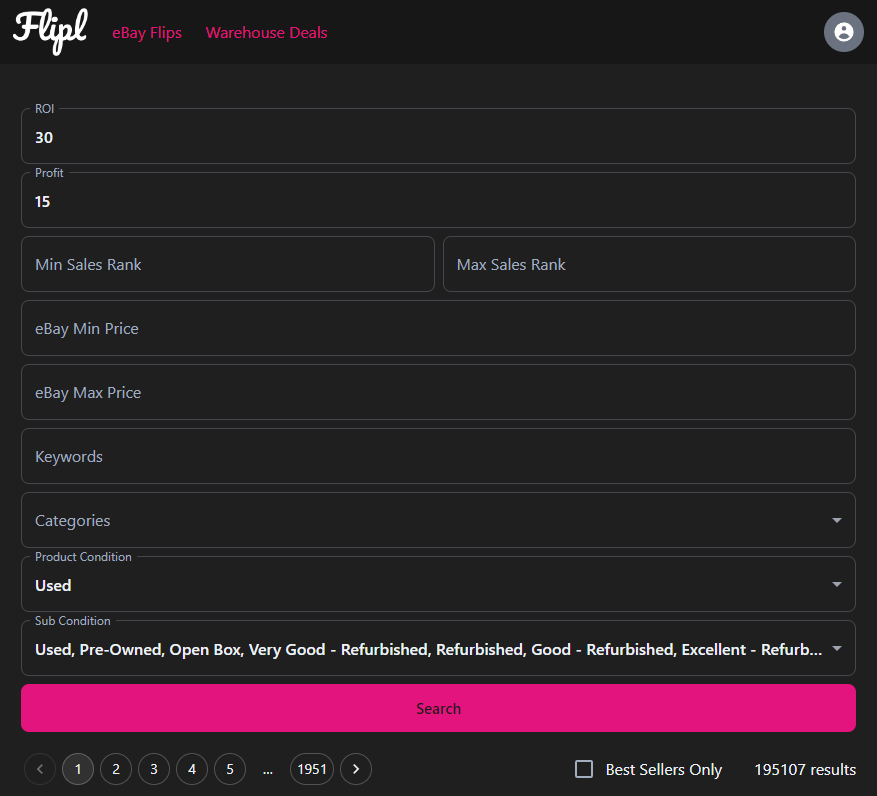Go to results page 2
This screenshot has height=796, width=877.
coord(116,769)
